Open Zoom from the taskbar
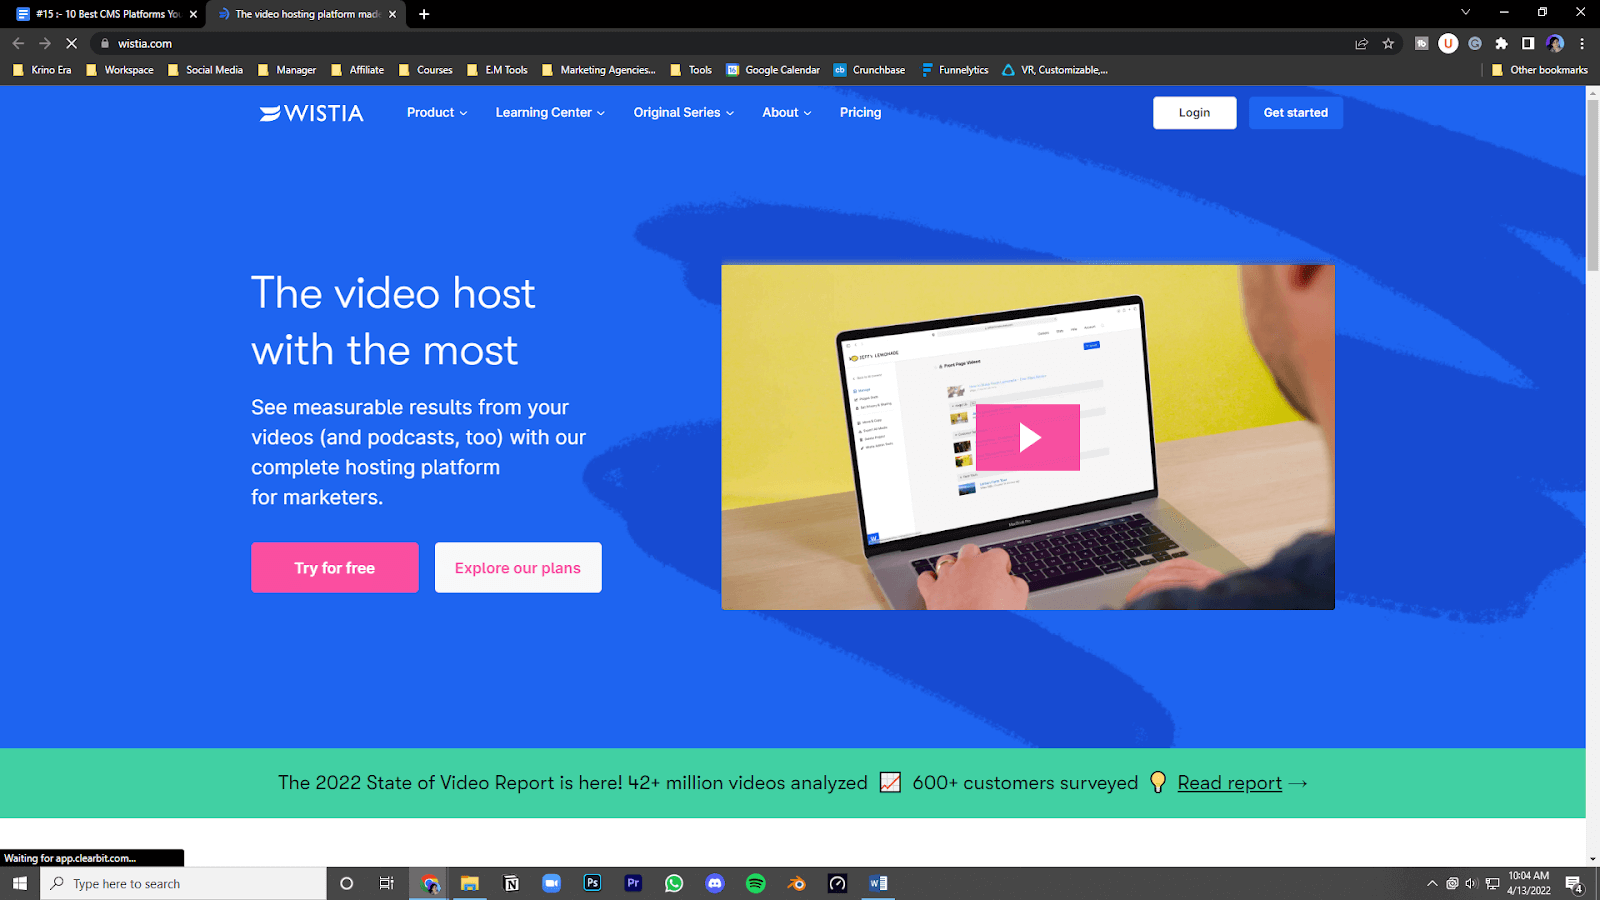 coord(551,883)
